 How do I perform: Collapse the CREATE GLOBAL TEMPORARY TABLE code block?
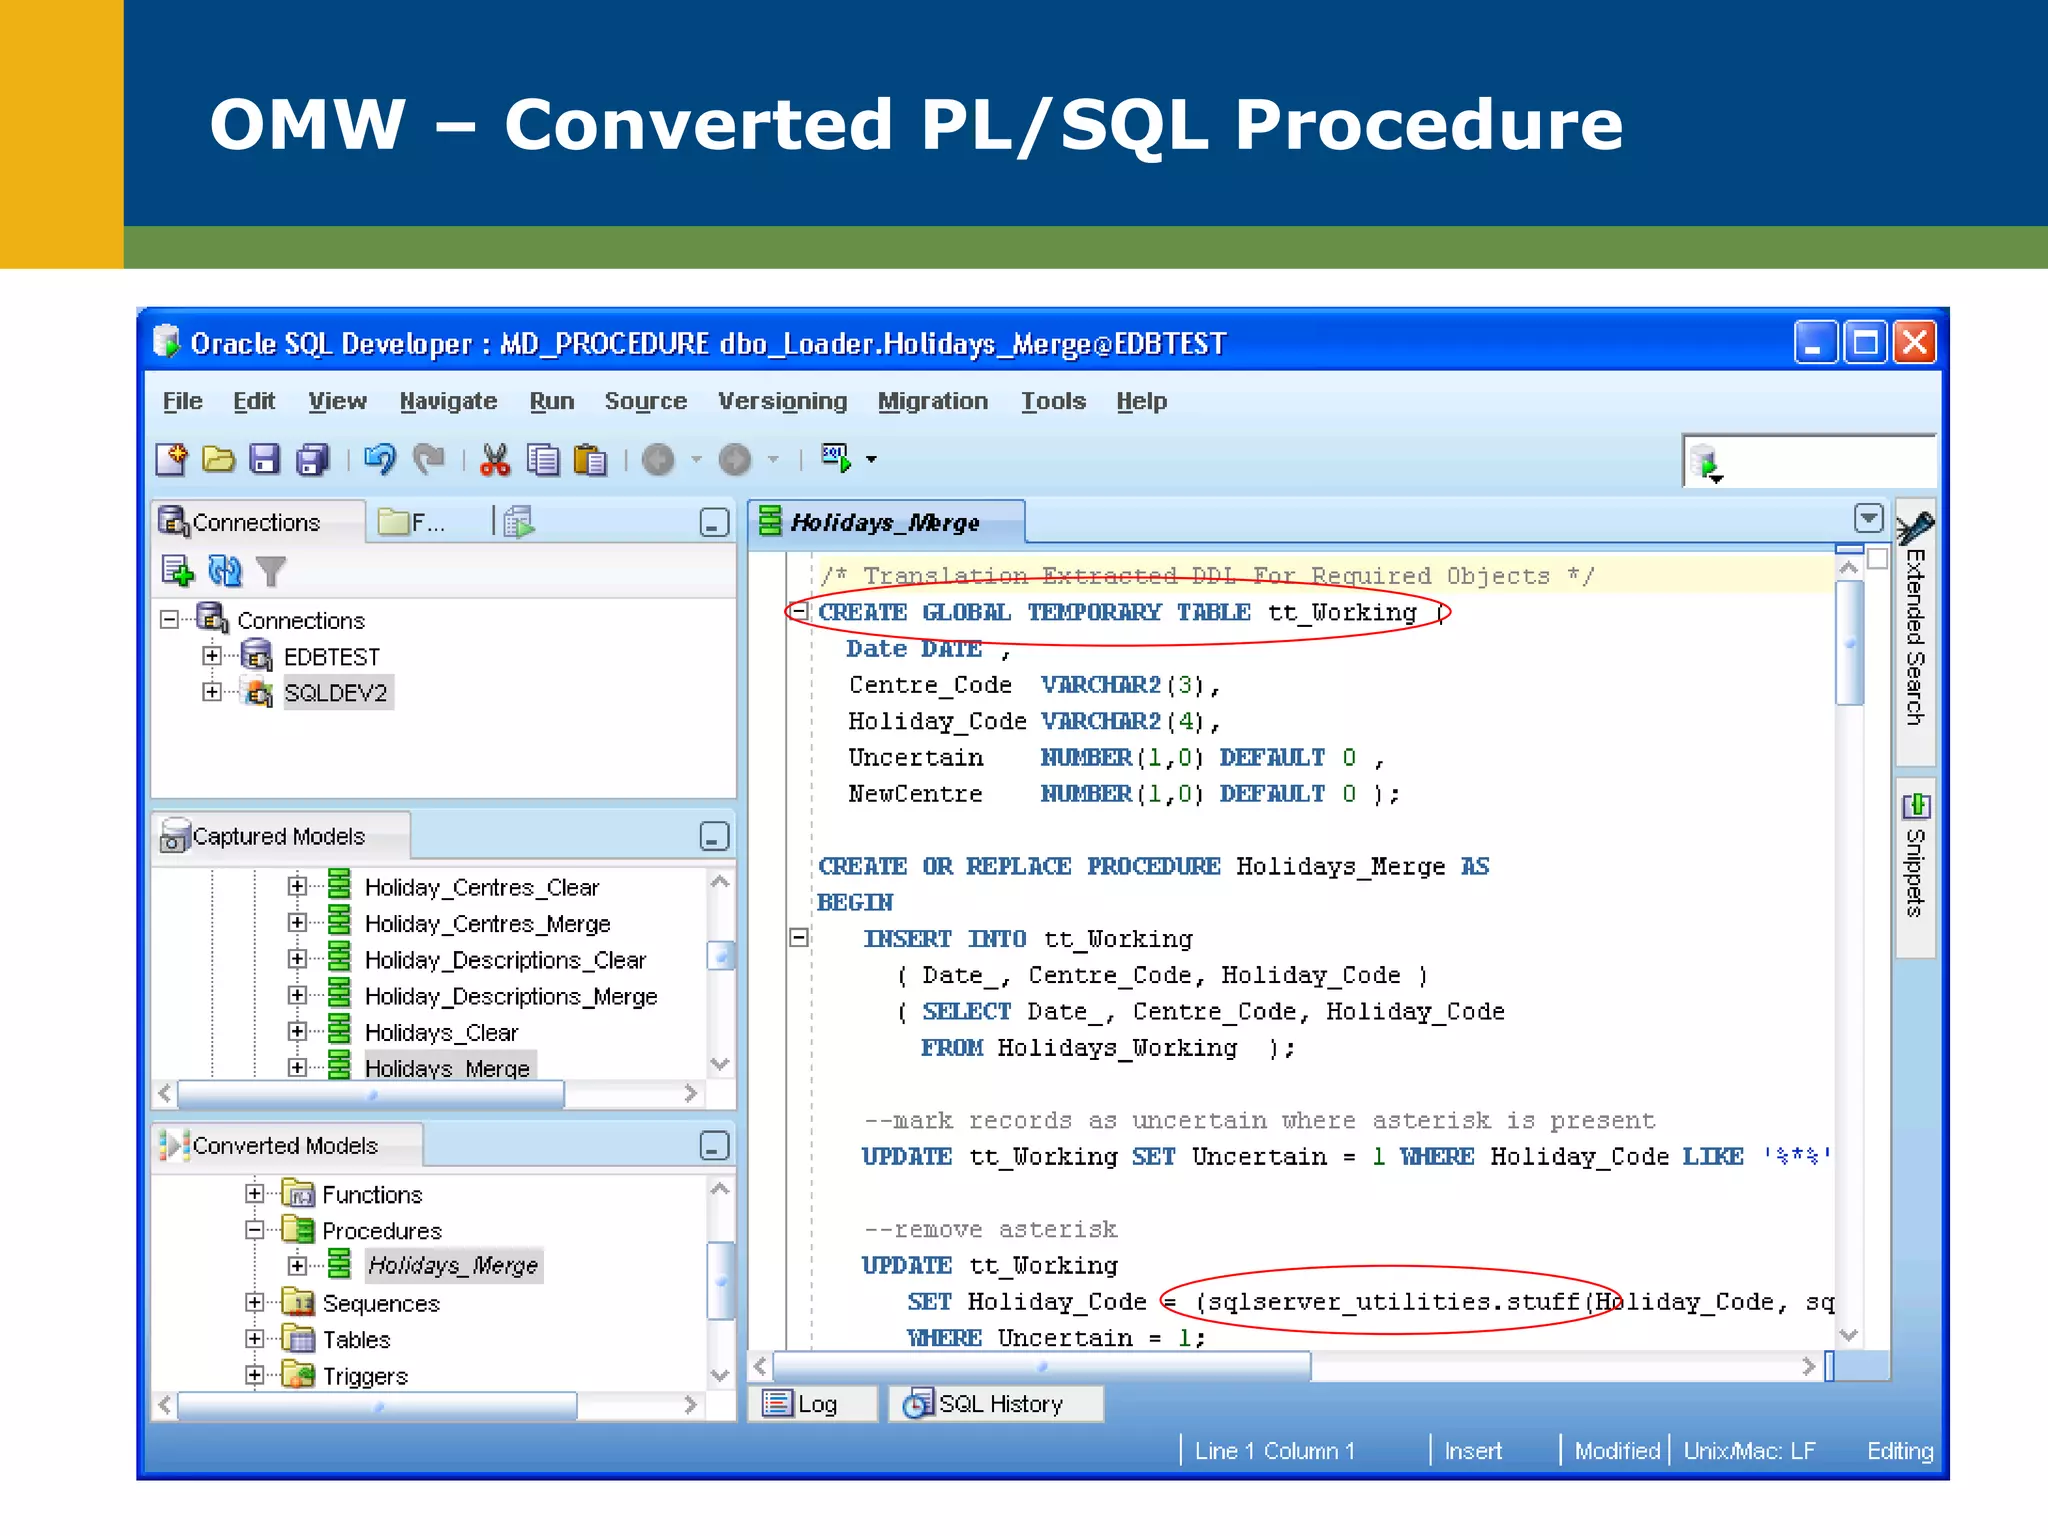799,611
